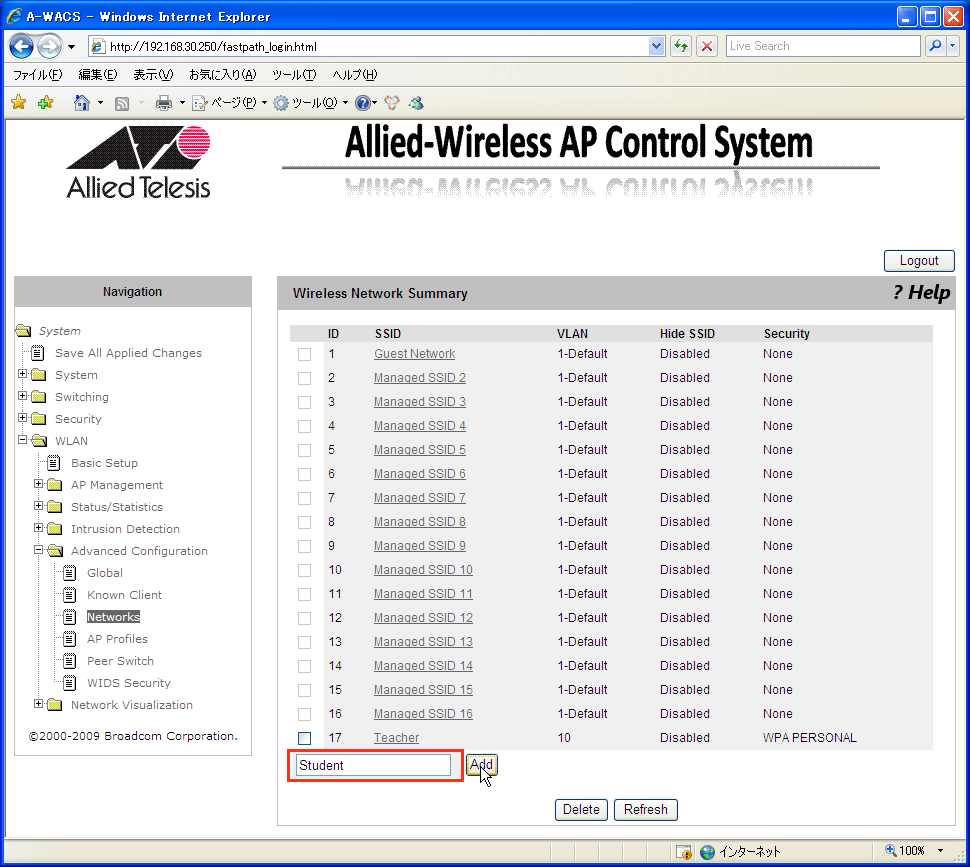Click Add to Favorites icon
Image resolution: width=970 pixels, height=867 pixels.
point(45,103)
